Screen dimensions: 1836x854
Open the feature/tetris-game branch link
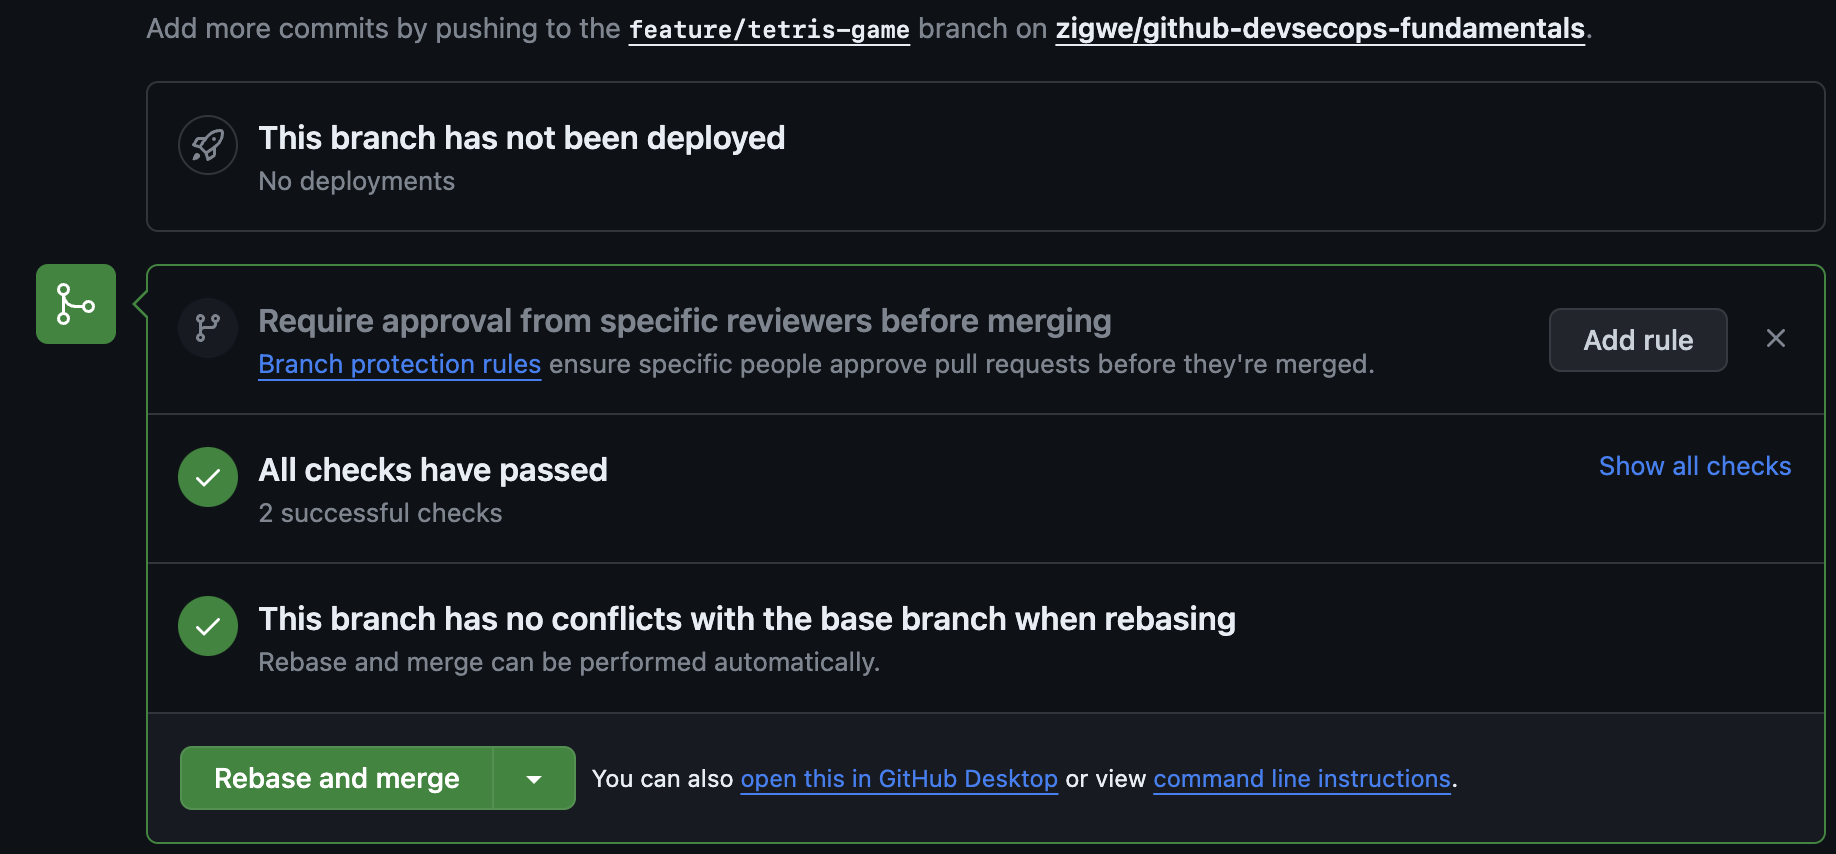pyautogui.click(x=769, y=29)
